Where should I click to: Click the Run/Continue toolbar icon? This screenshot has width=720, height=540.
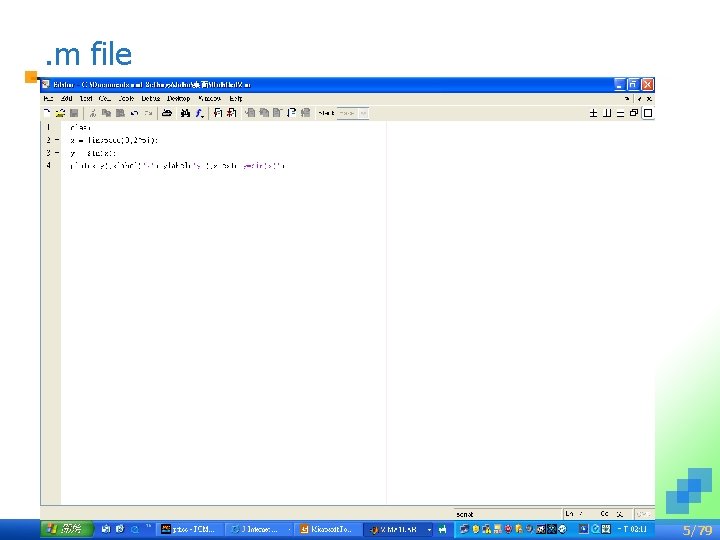[x=291, y=113]
